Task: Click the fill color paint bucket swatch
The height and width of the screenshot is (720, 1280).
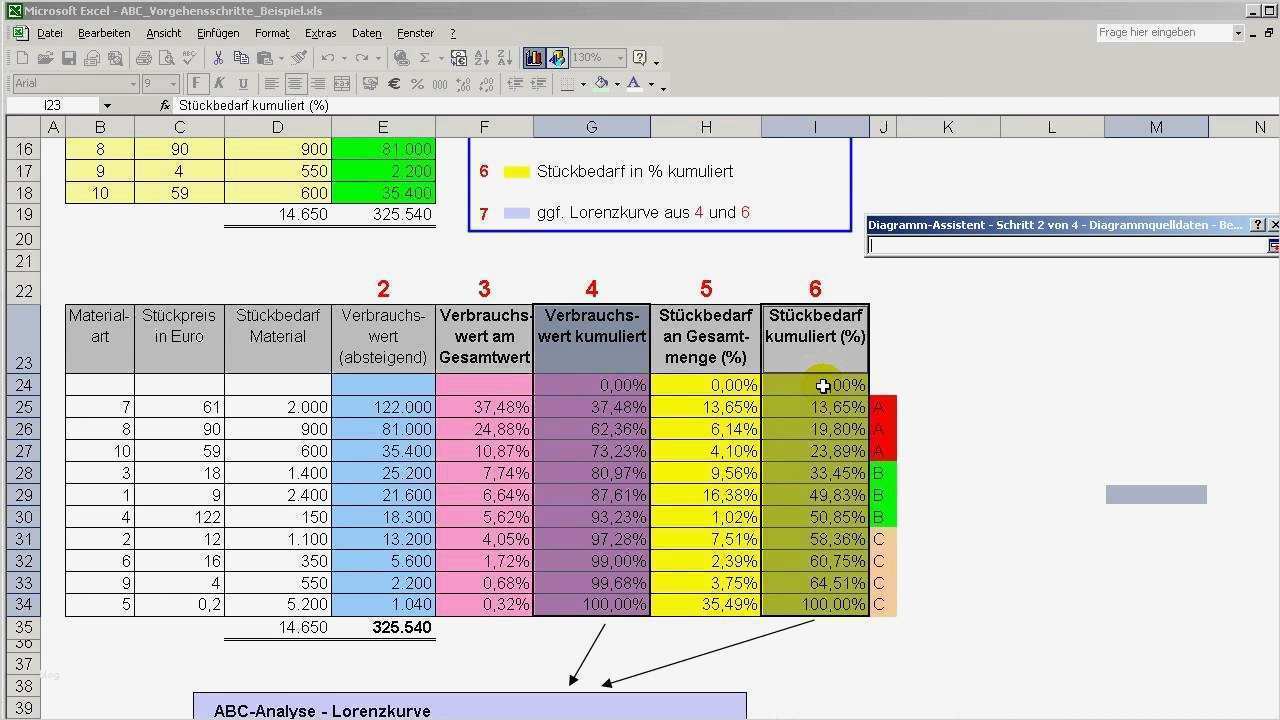Action: click(601, 84)
